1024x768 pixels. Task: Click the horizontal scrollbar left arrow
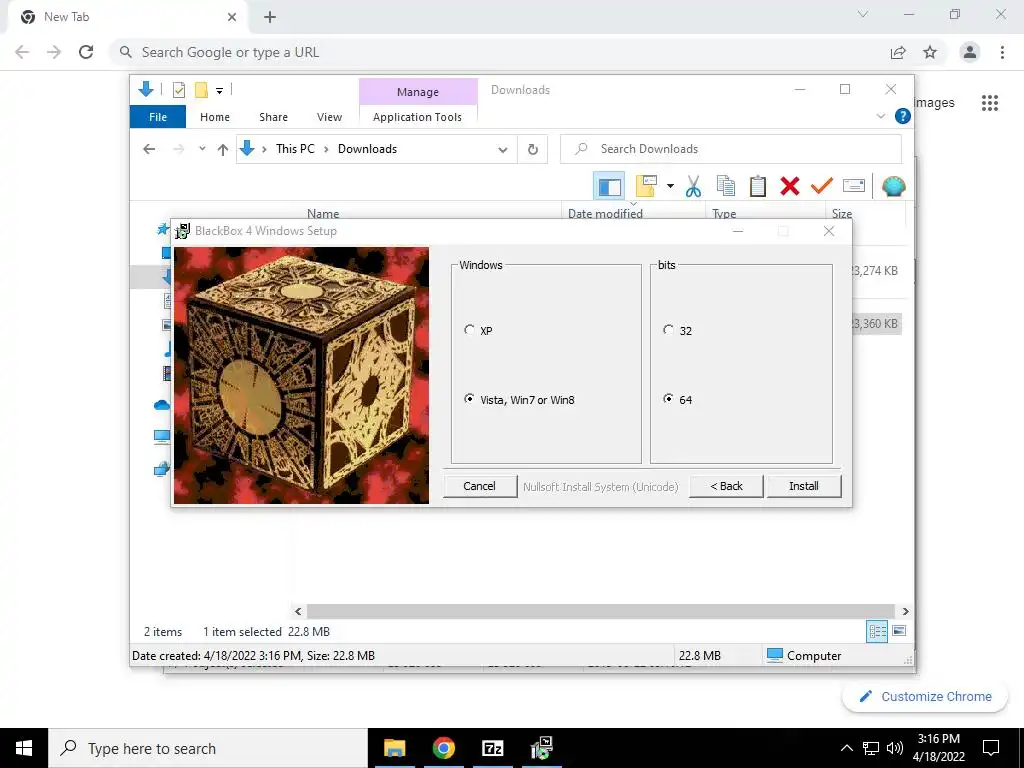pyautogui.click(x=298, y=611)
